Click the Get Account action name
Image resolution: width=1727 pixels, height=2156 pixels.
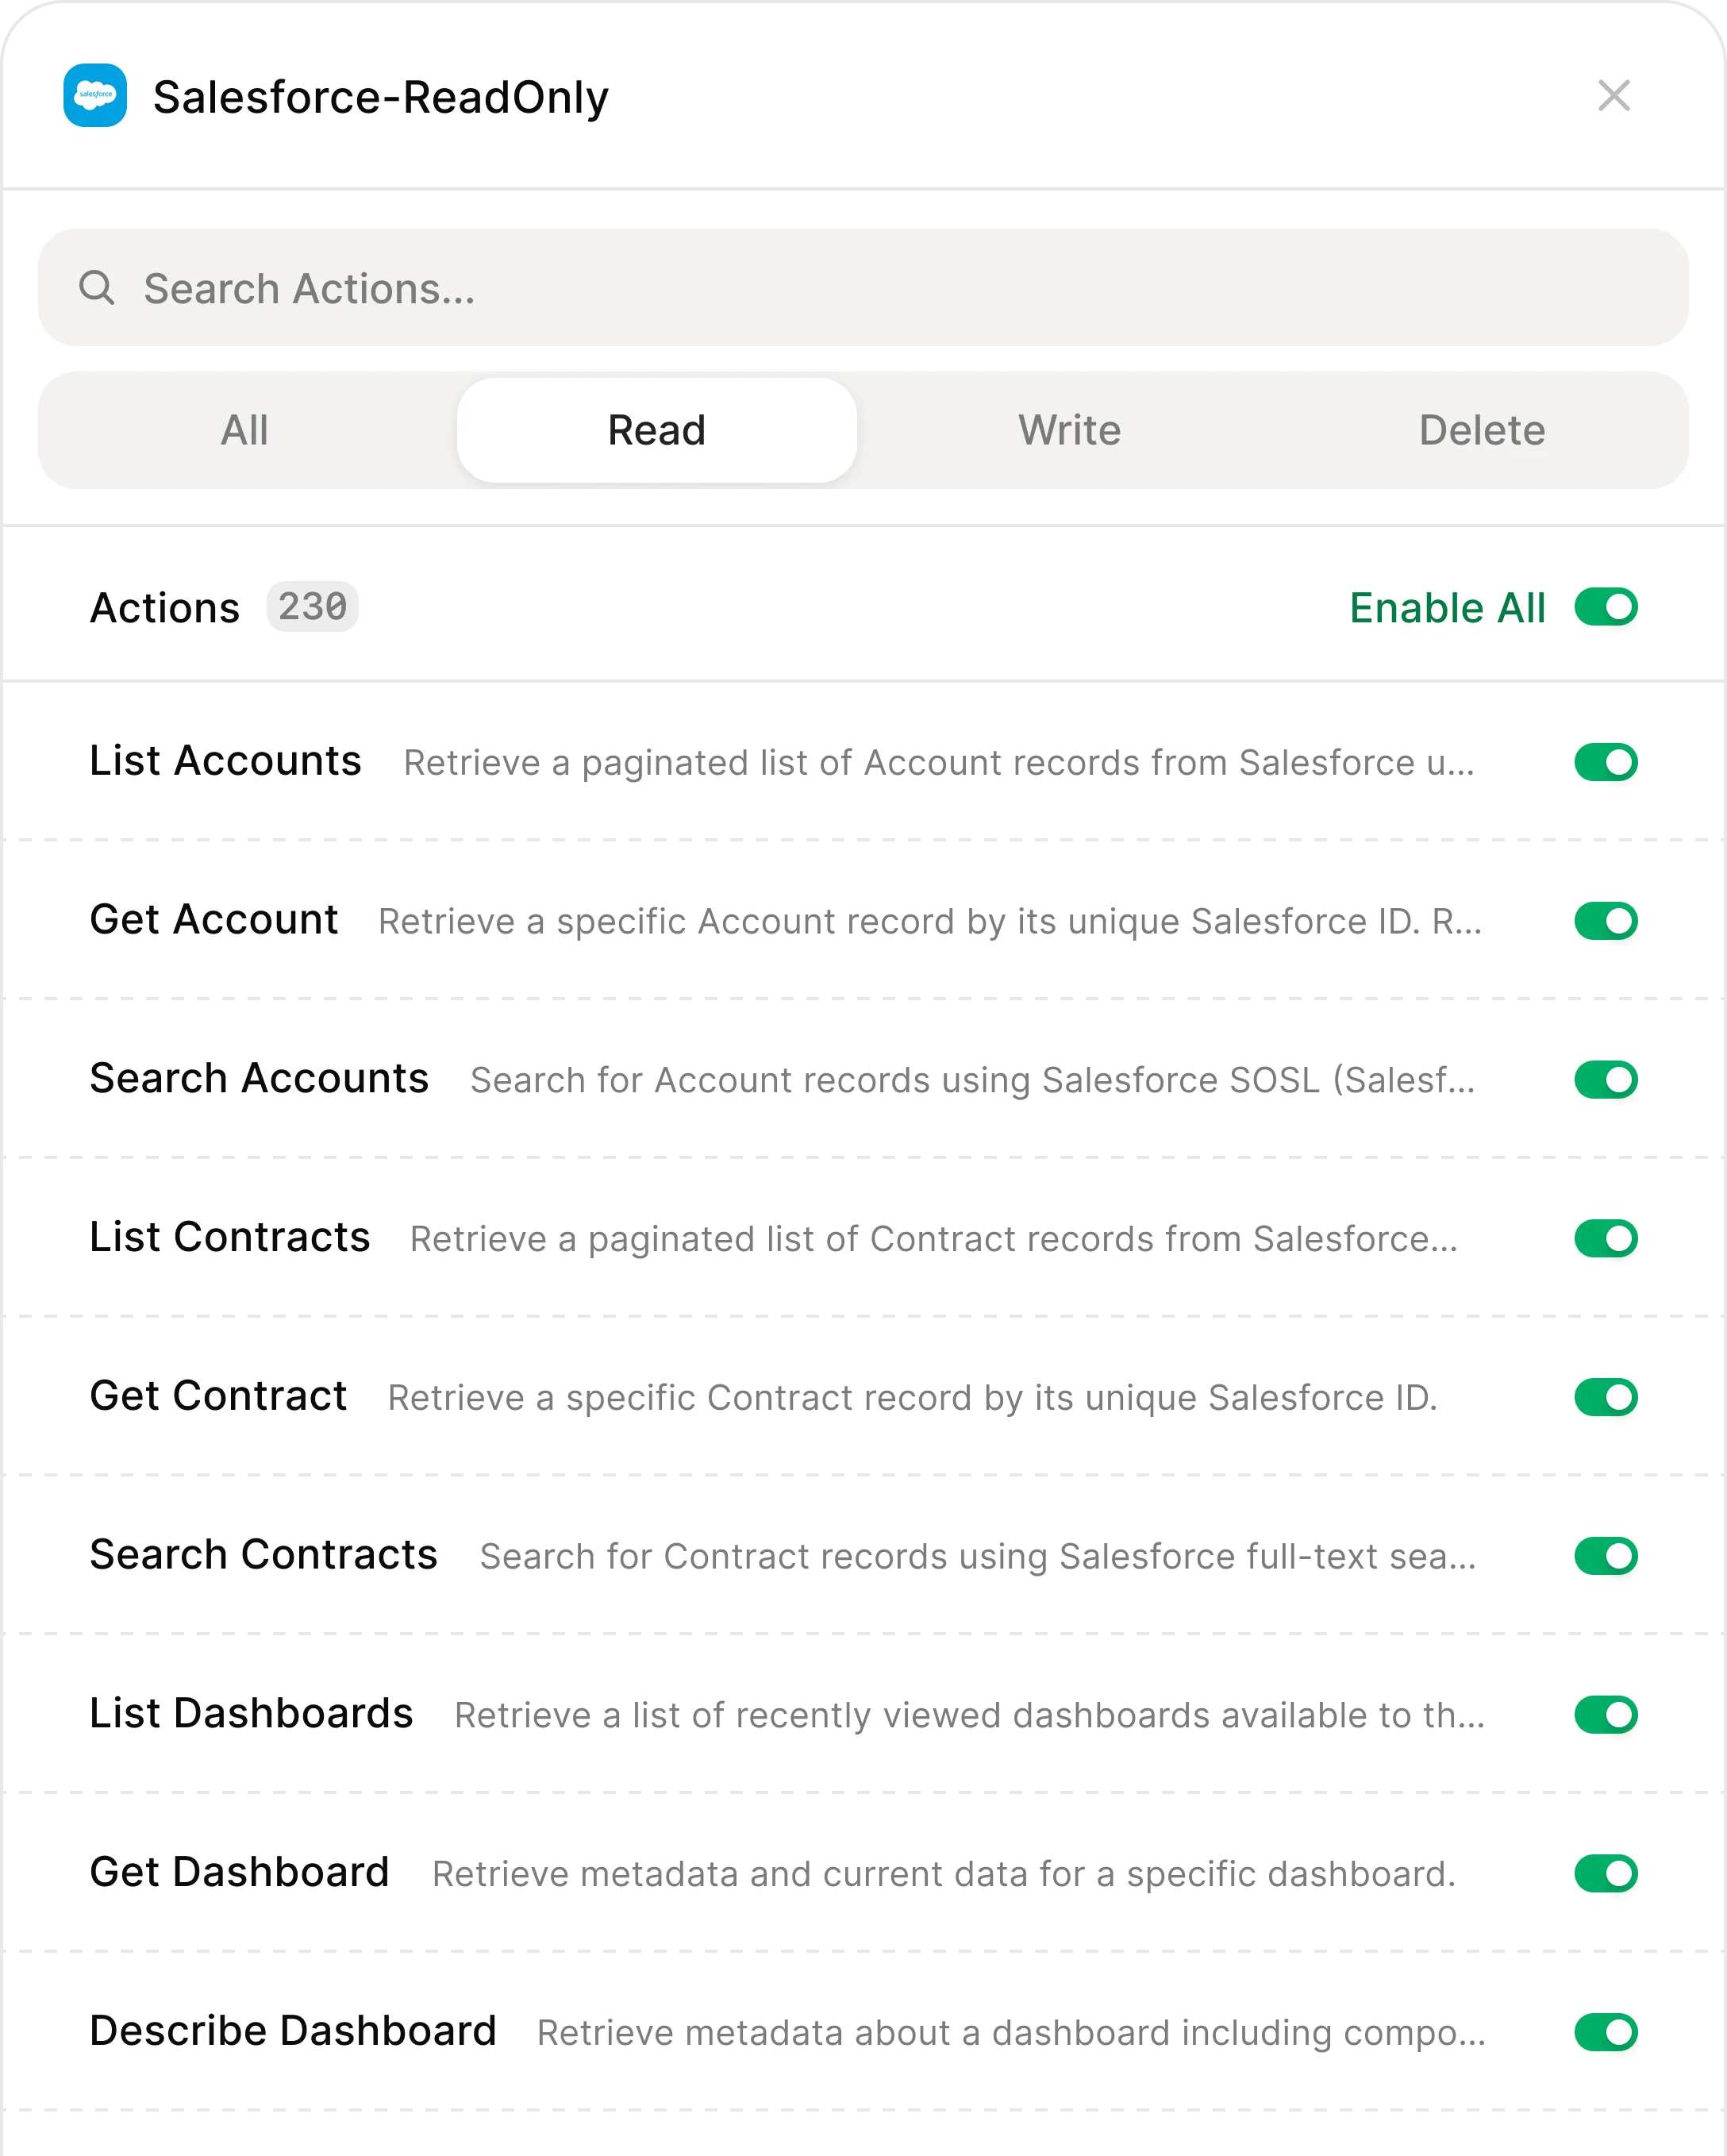(x=214, y=920)
